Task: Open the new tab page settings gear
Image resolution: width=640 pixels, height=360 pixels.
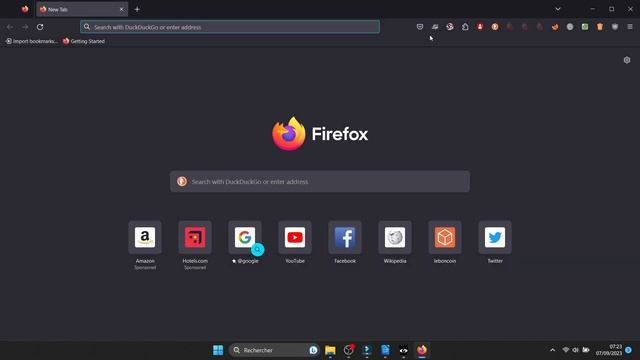Action: [627, 60]
